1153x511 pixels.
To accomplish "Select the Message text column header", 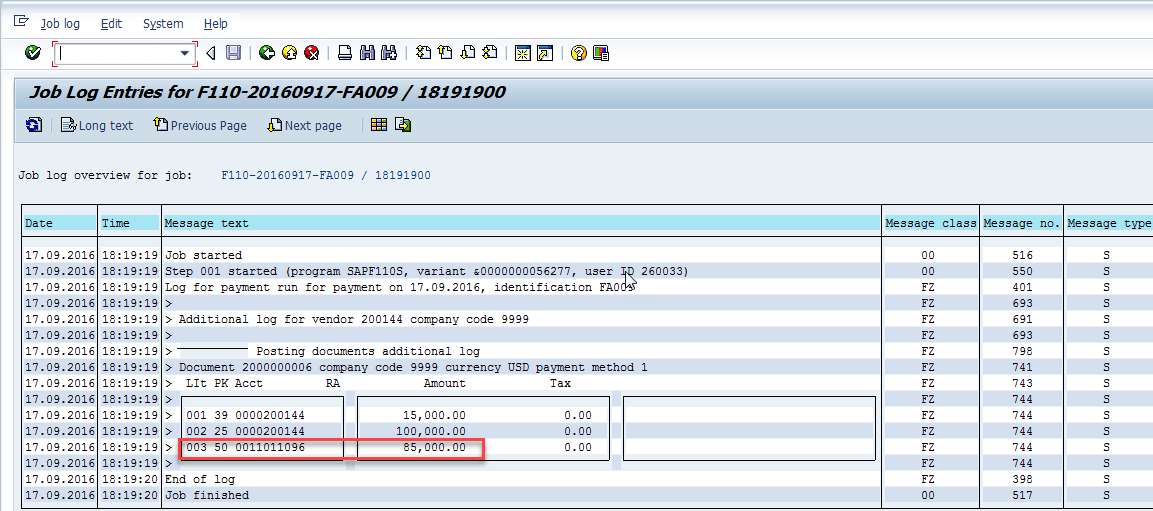I will click(x=206, y=223).
